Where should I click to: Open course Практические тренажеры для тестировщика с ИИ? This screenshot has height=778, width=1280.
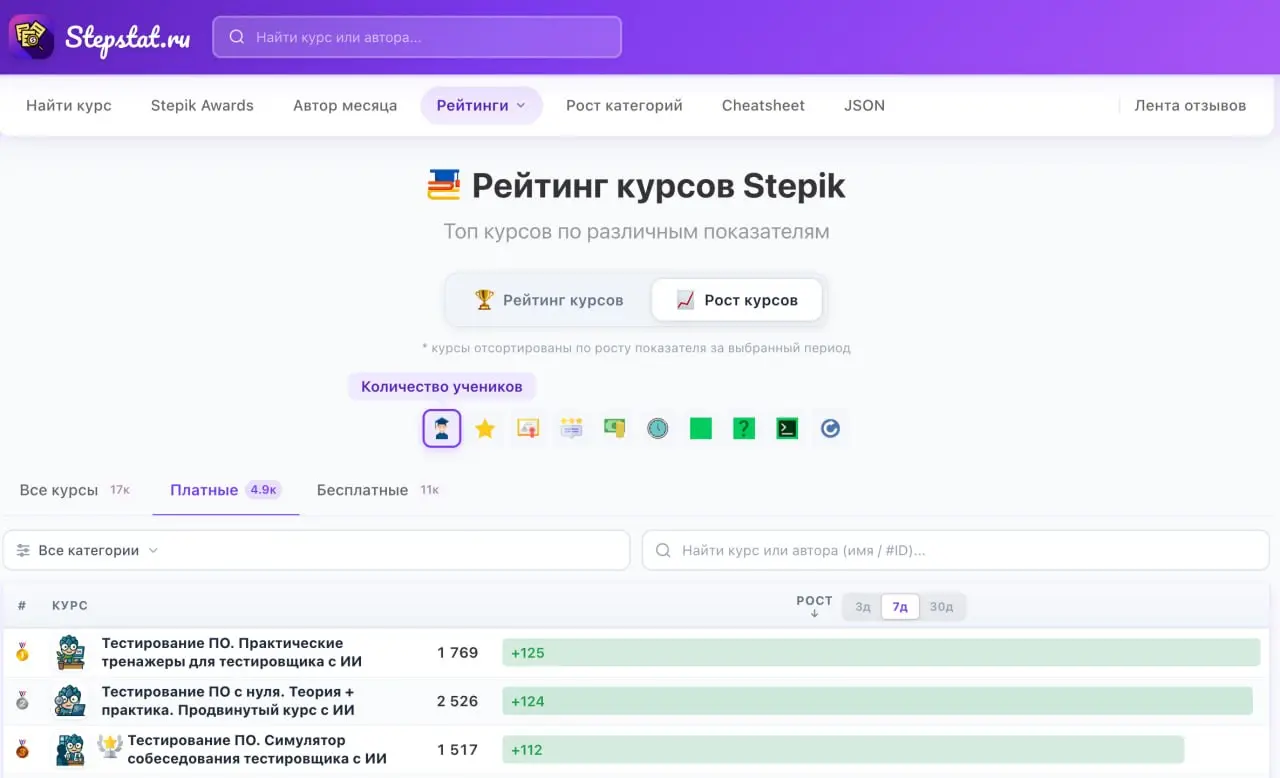click(231, 652)
